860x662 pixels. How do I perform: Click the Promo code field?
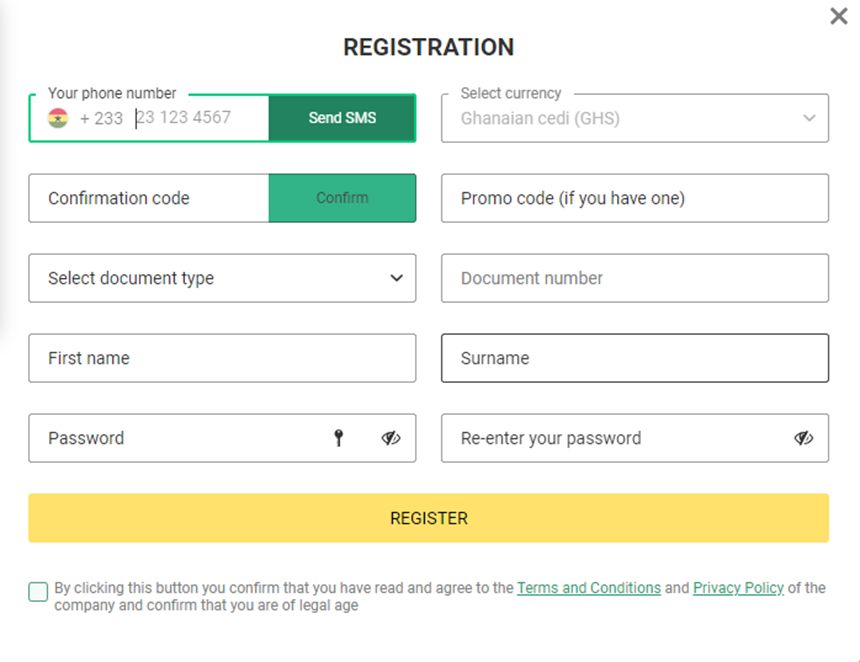pos(635,198)
